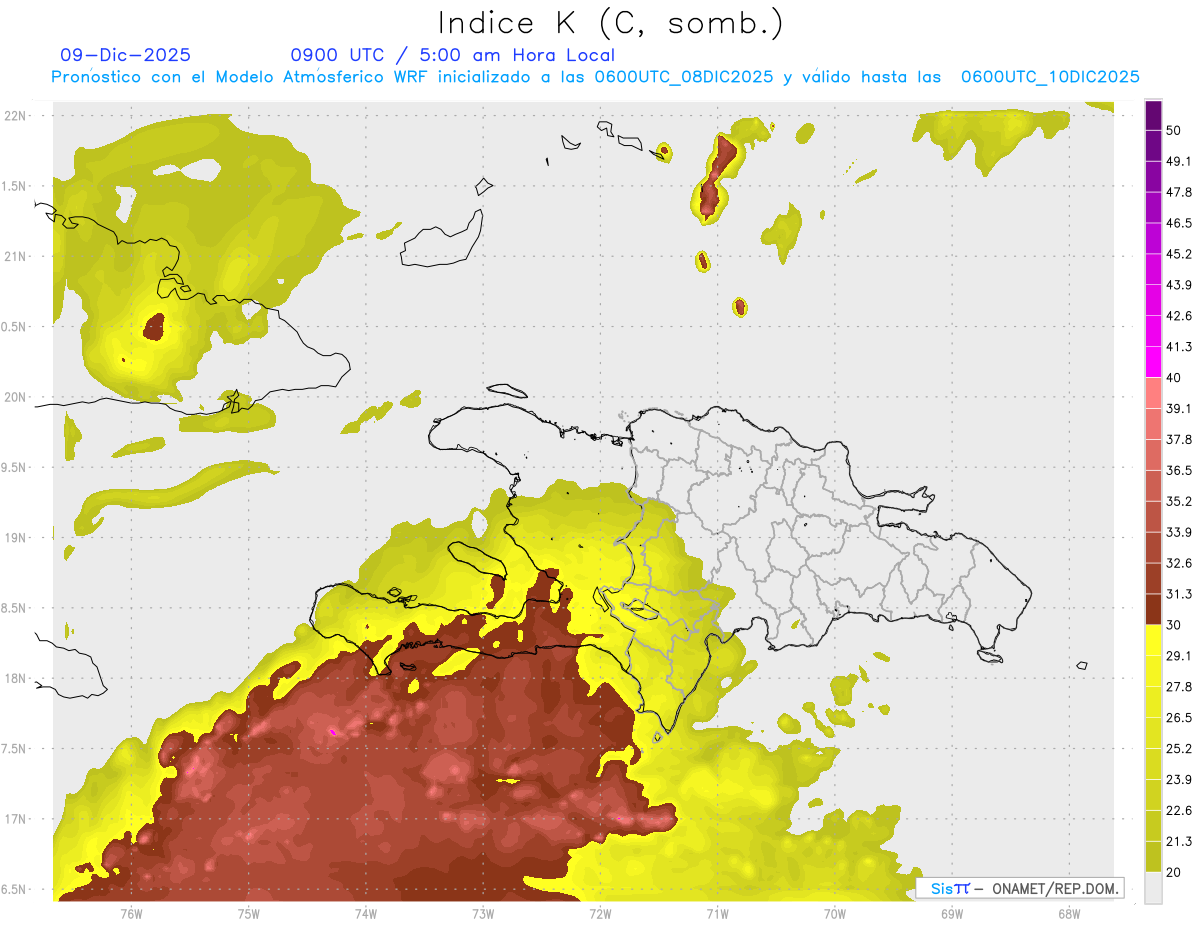
Task: Pick the dark brown swatch between 30 and 31.3
Action: tap(1154, 611)
